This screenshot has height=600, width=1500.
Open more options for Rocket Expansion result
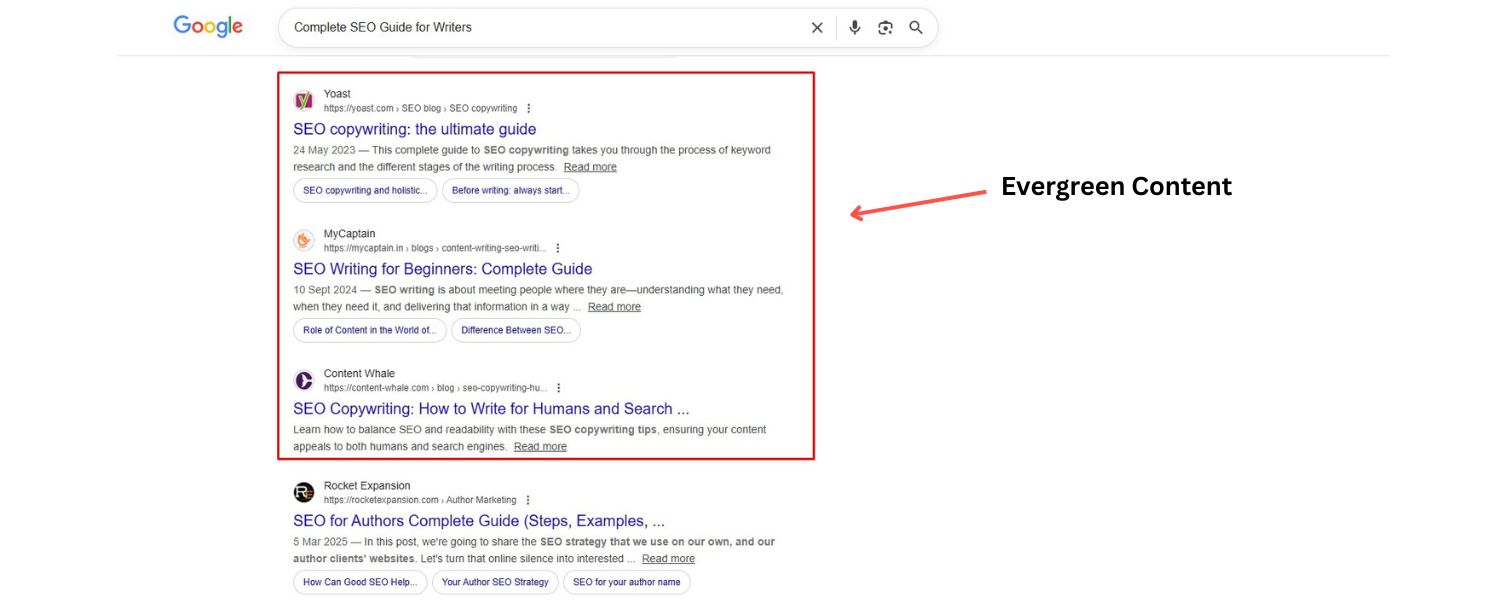pyautogui.click(x=528, y=500)
